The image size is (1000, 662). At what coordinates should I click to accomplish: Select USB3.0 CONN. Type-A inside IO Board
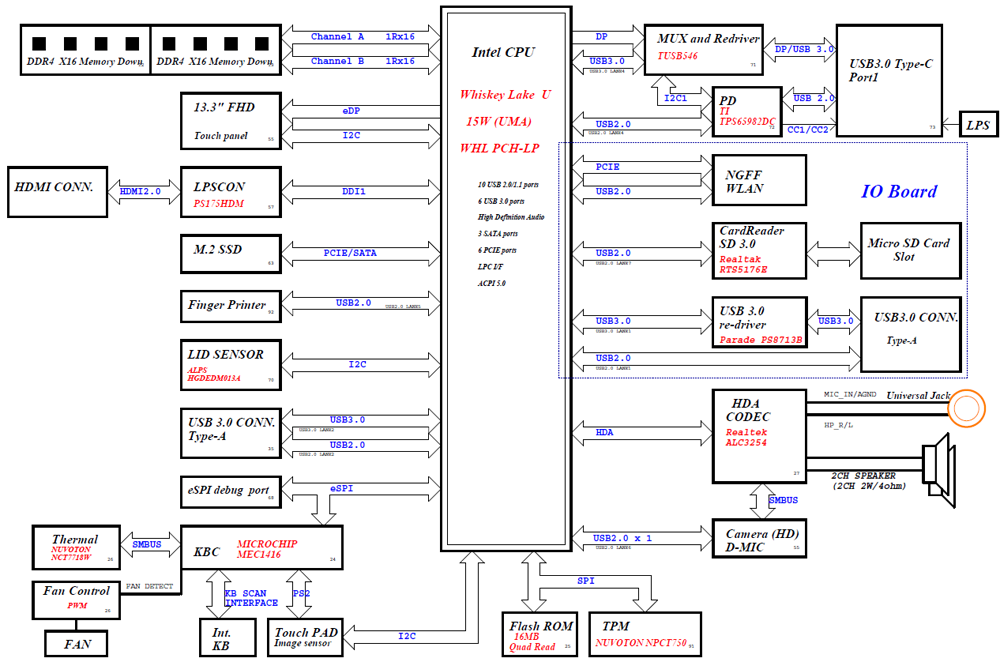911,334
